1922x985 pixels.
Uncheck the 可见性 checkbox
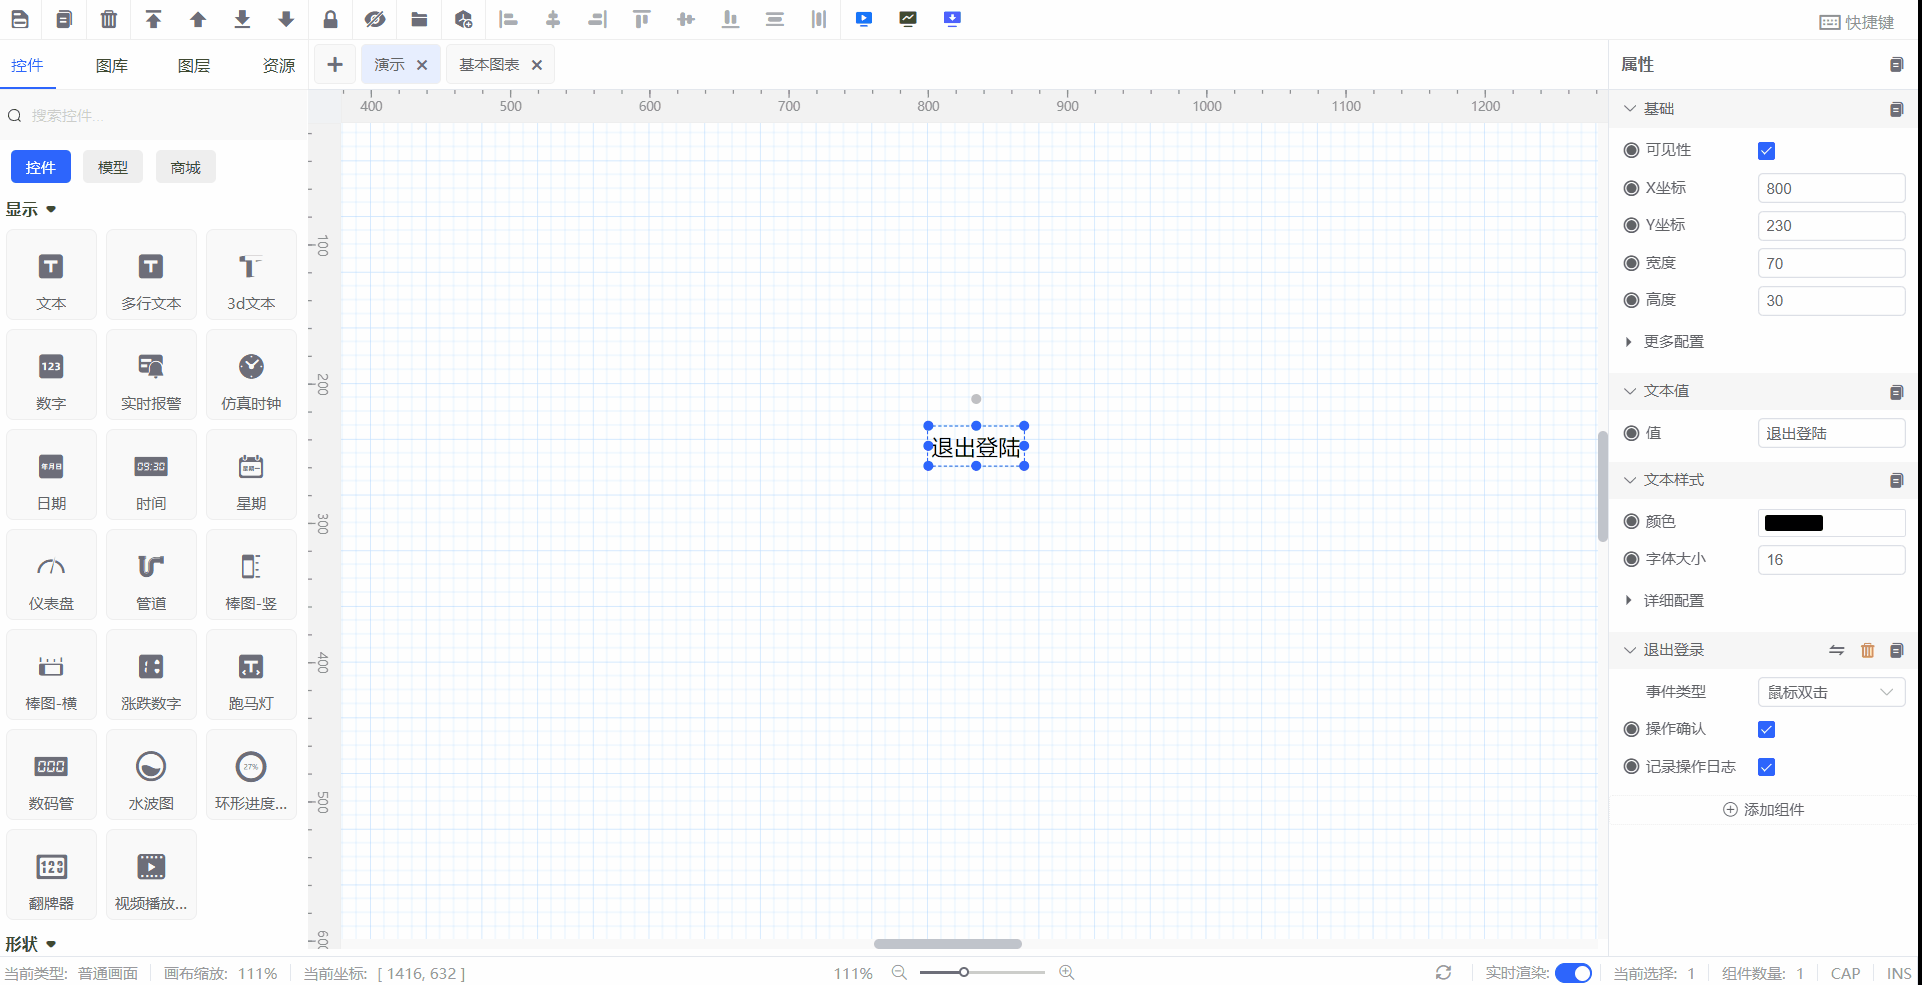(x=1766, y=151)
